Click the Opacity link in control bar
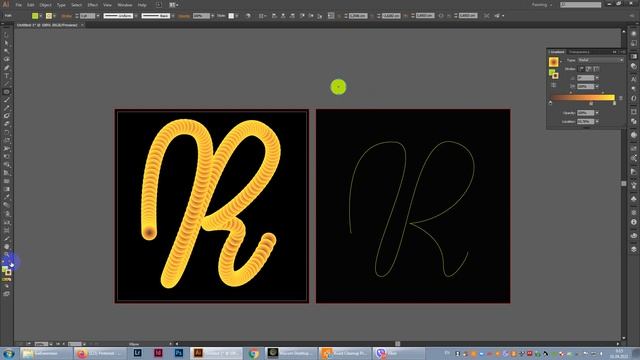Viewport: 640px width, 360px height. pos(184,16)
